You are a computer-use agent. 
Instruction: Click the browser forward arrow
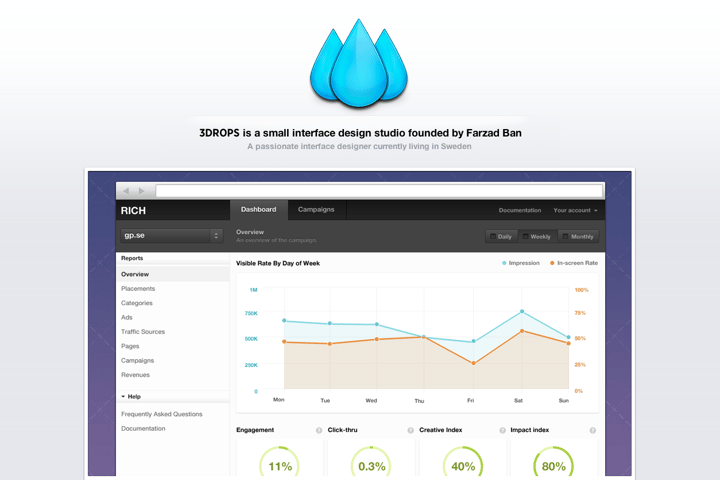coord(141,191)
